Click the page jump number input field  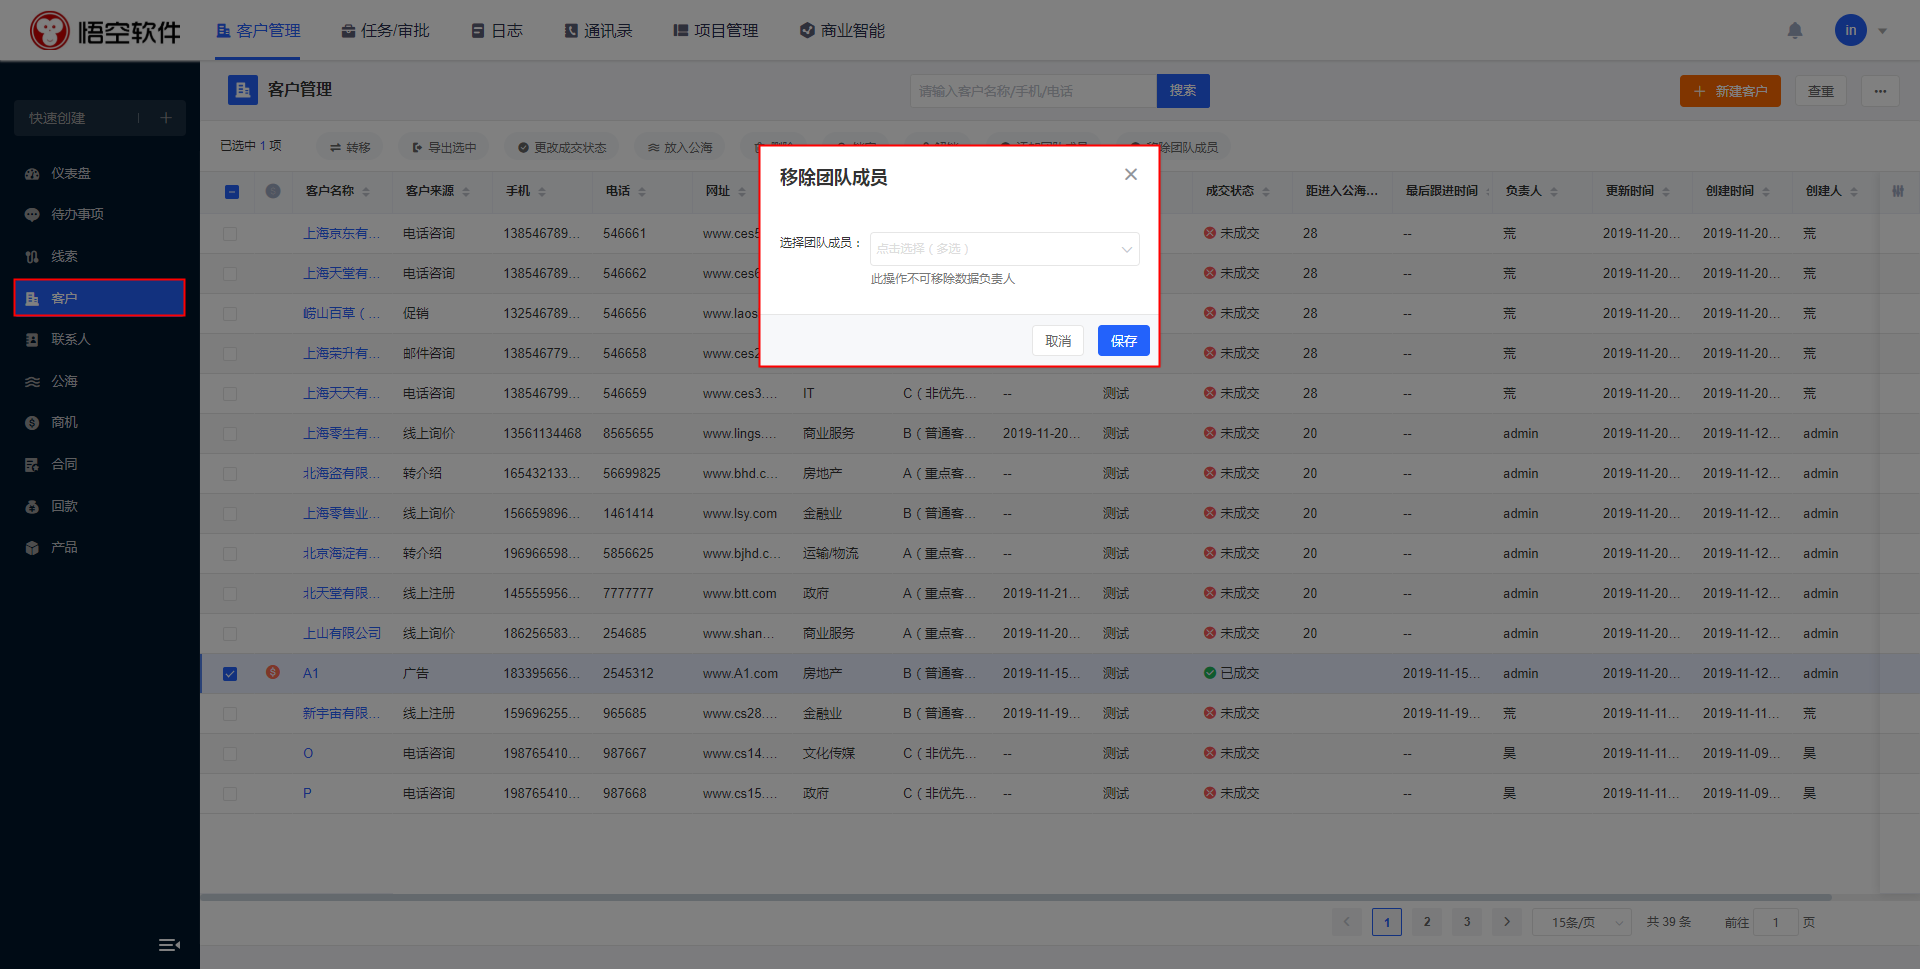pyautogui.click(x=1776, y=922)
